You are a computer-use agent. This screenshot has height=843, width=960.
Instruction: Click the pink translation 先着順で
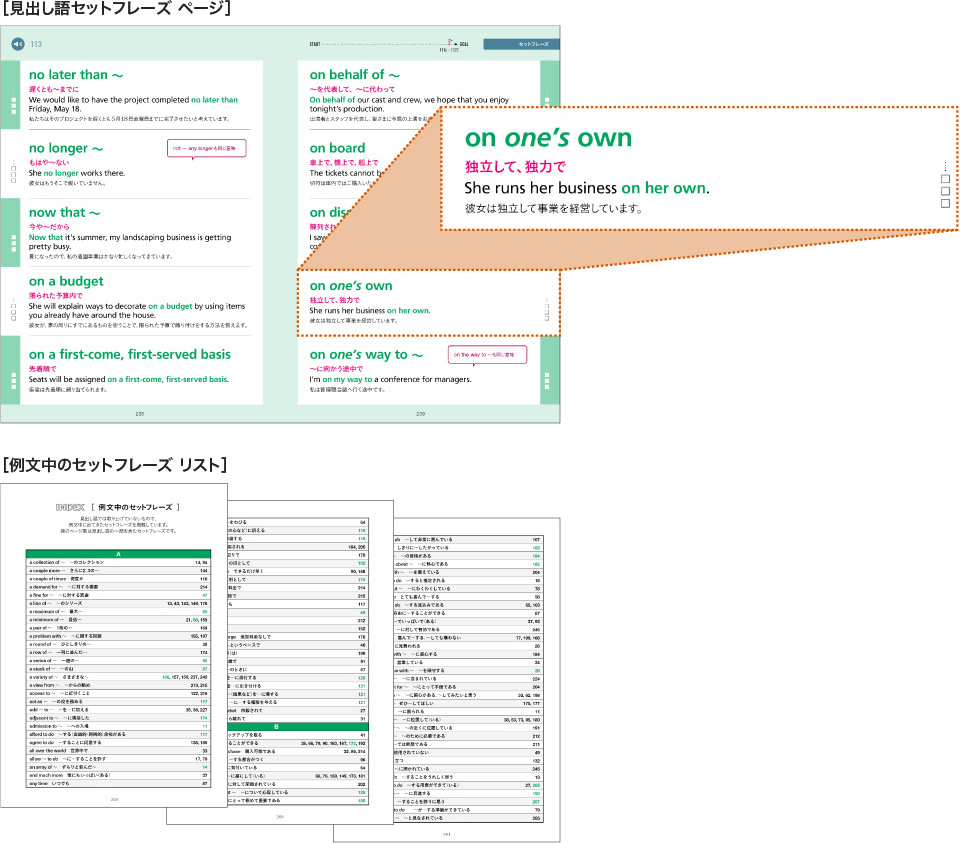[x=42, y=369]
